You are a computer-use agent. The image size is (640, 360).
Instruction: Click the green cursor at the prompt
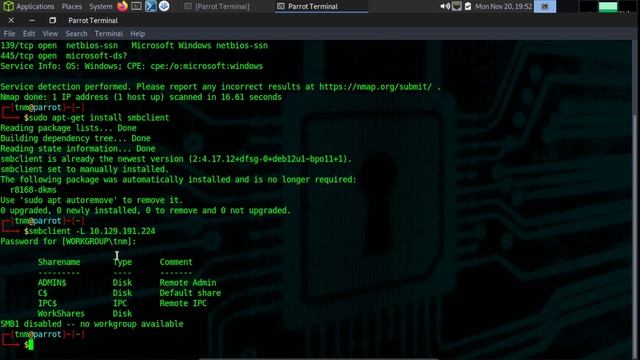point(31,345)
